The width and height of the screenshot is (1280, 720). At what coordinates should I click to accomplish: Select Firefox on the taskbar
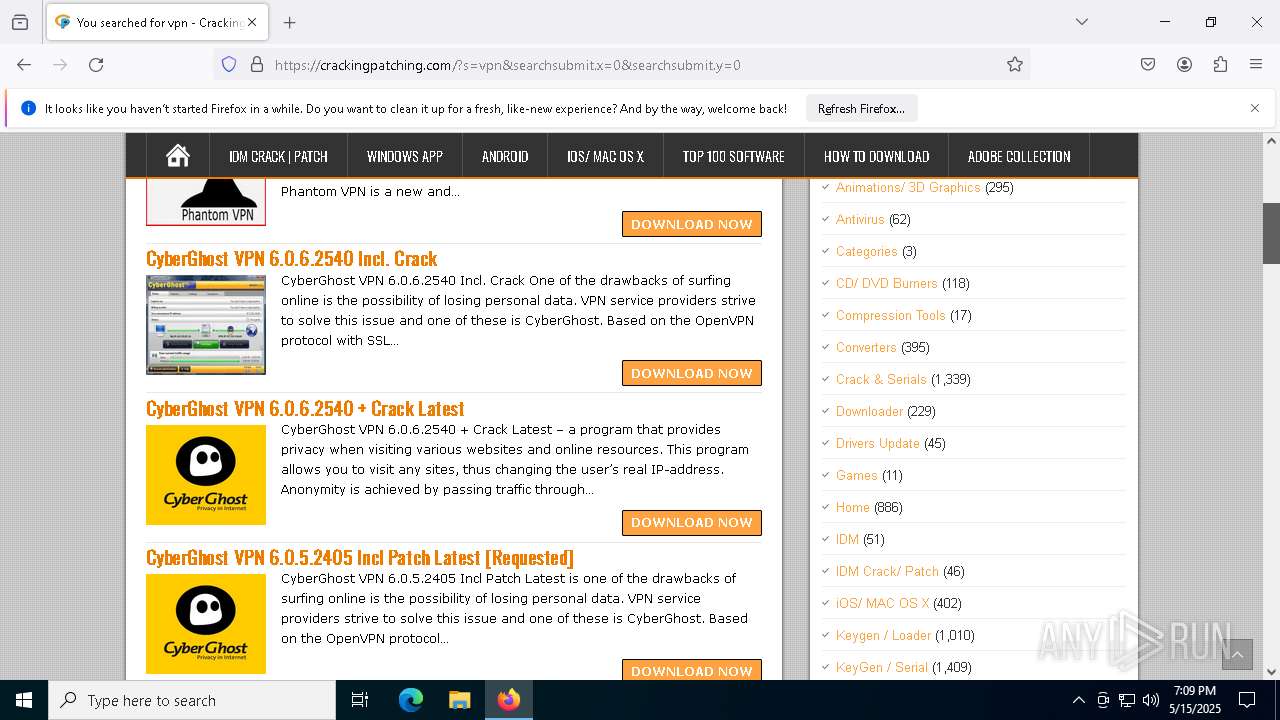click(x=509, y=700)
